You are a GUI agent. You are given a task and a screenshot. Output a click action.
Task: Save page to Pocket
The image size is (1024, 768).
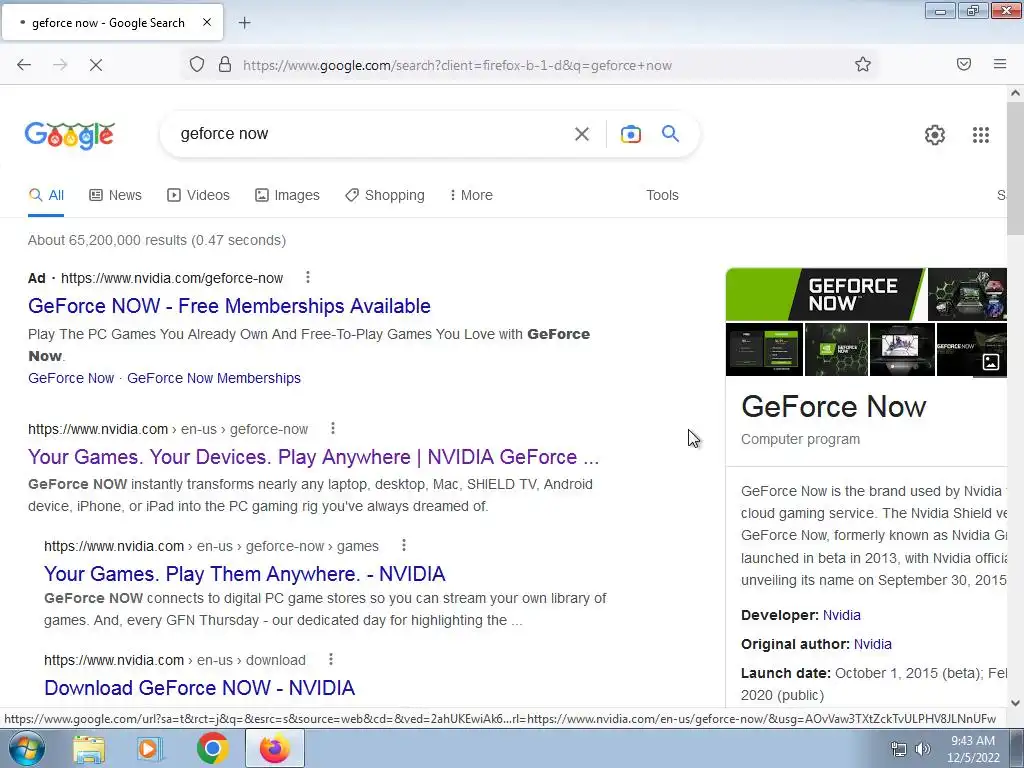pyautogui.click(x=964, y=64)
